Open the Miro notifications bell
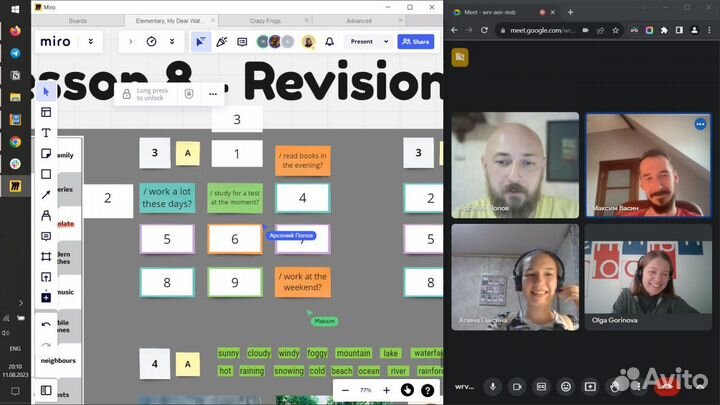This screenshot has width=720, height=405. click(331, 42)
